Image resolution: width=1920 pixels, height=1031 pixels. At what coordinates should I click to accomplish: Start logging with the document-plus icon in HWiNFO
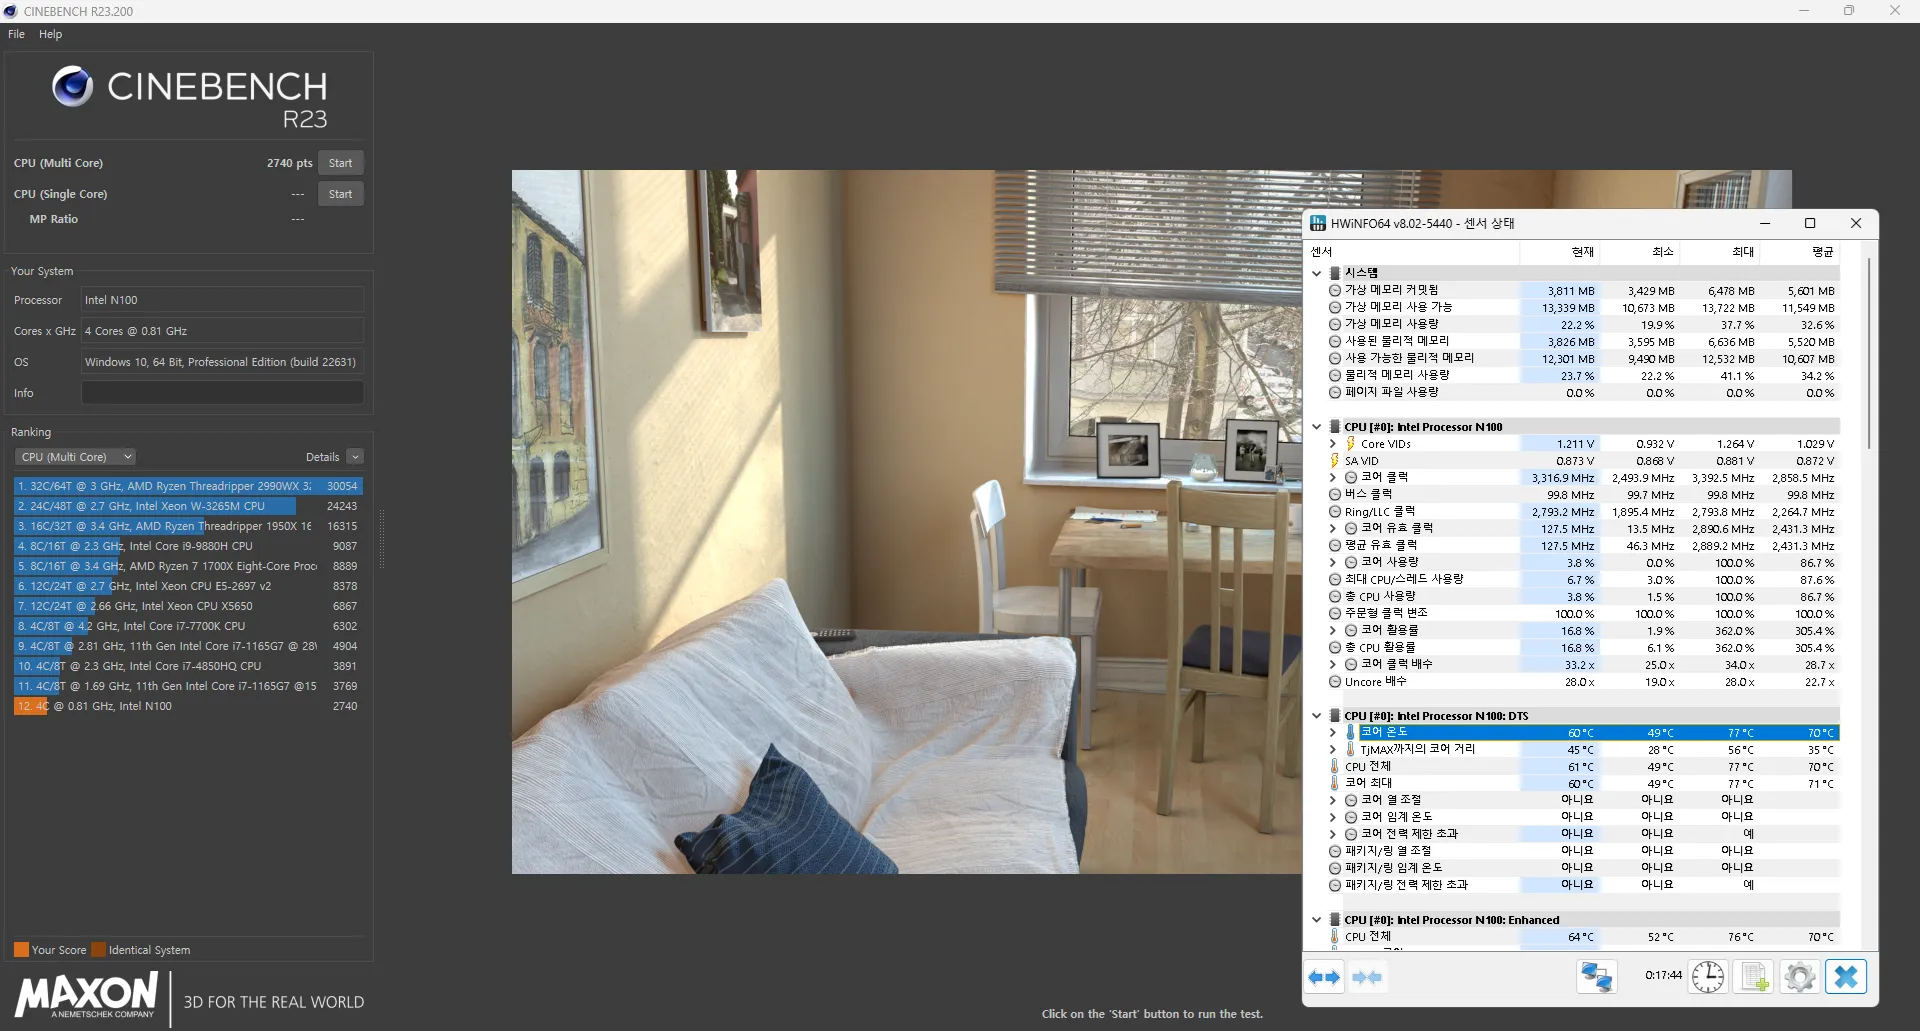(1754, 977)
